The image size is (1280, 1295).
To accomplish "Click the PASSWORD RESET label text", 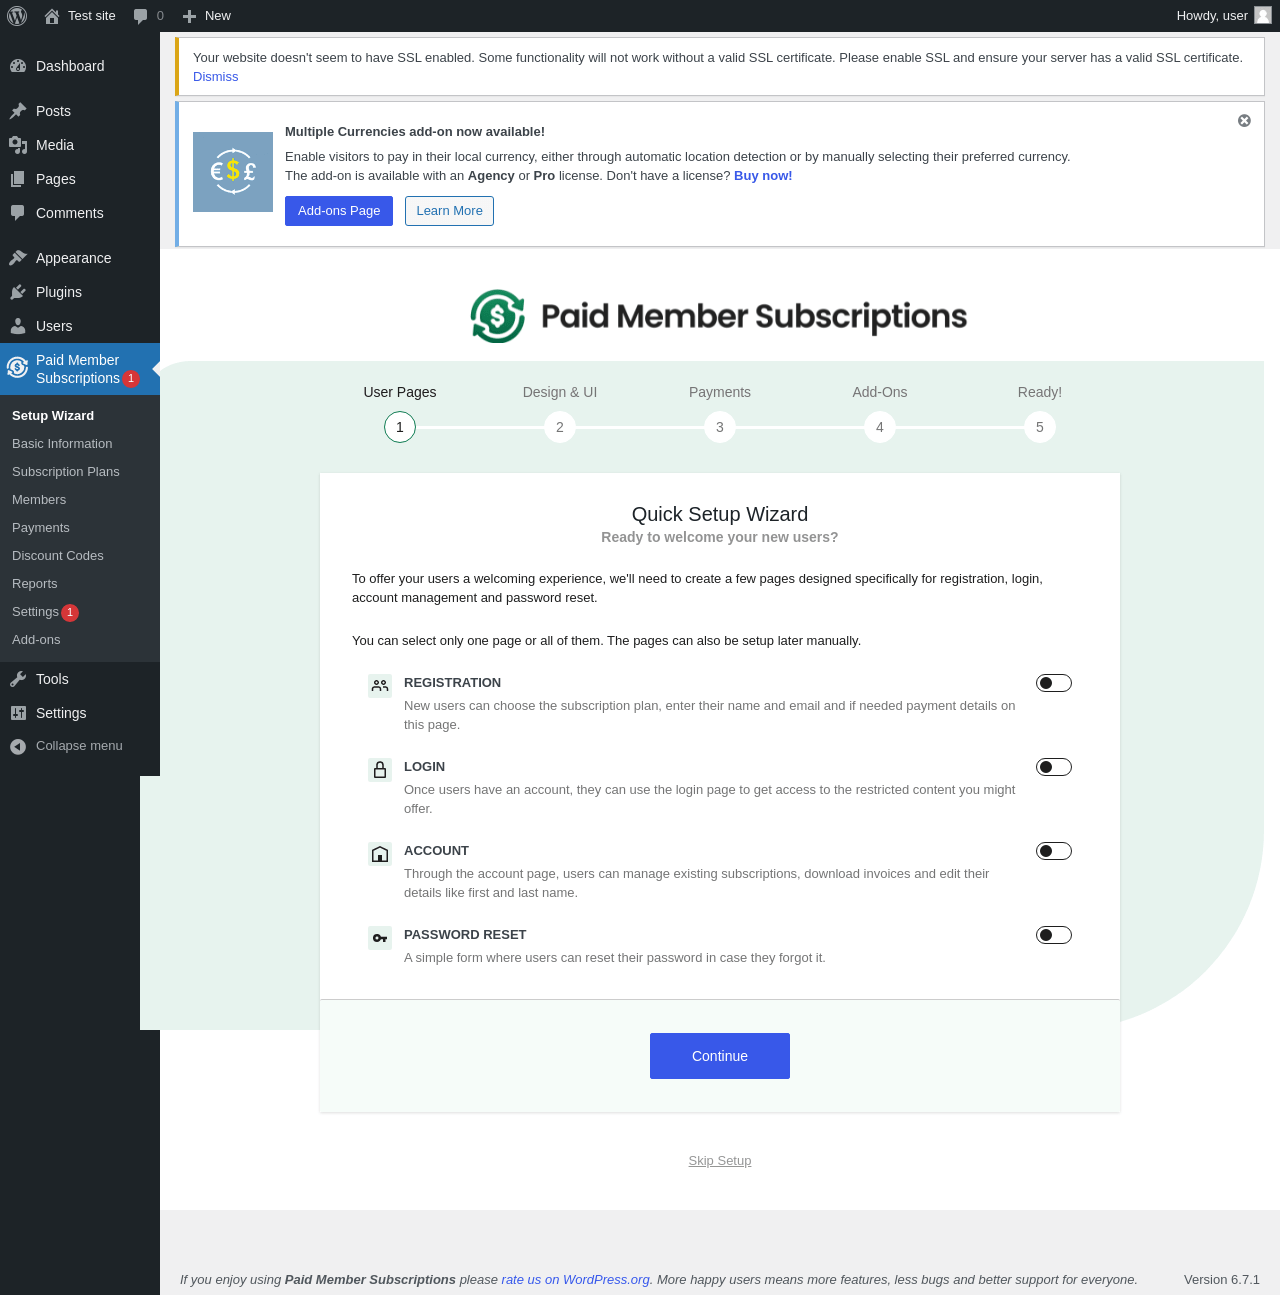I will tap(465, 935).
